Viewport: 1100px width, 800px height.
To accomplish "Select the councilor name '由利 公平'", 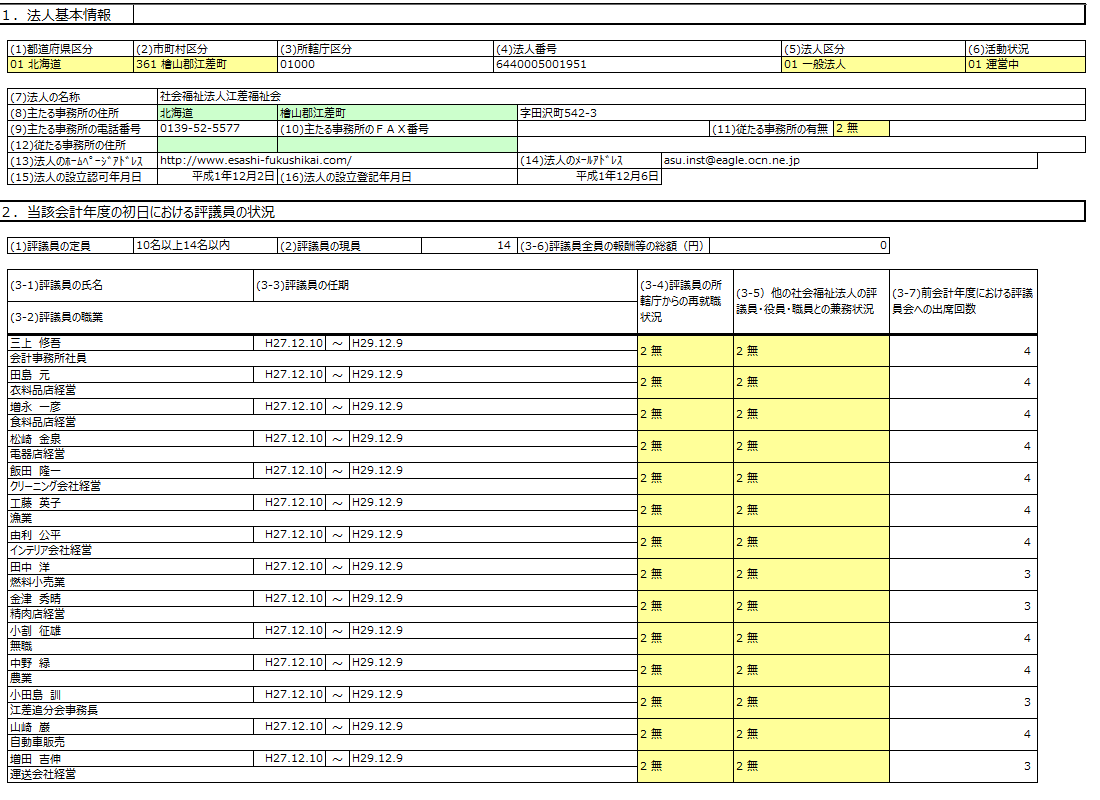I will point(130,535).
